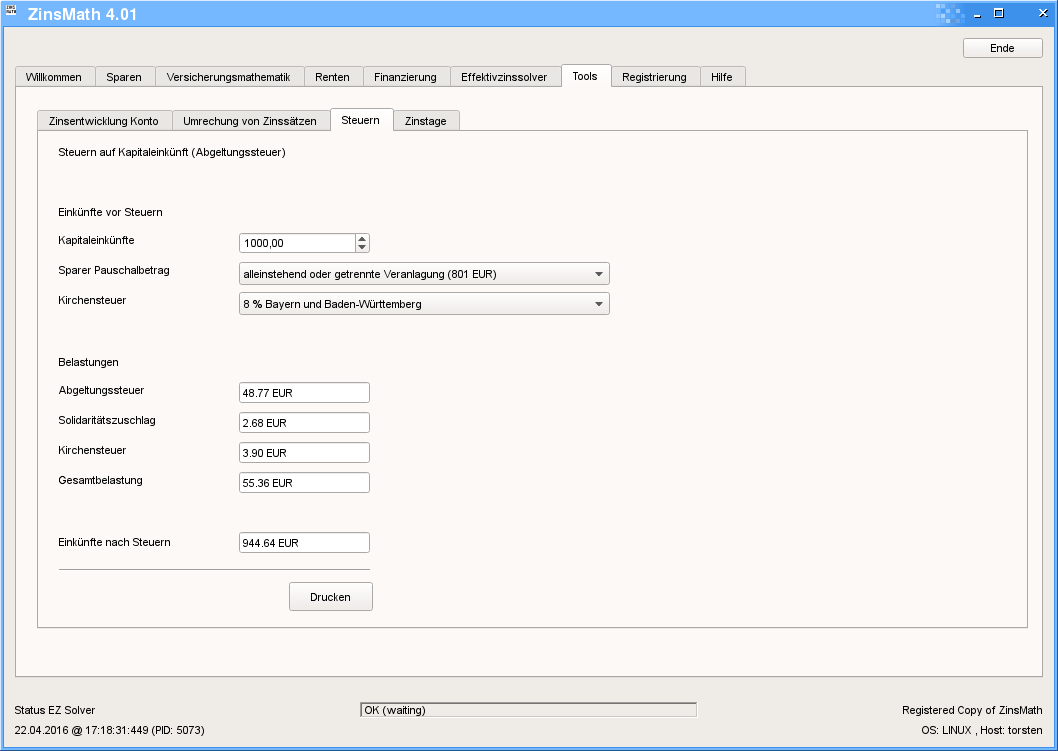Open the Sparen tab

coord(124,77)
